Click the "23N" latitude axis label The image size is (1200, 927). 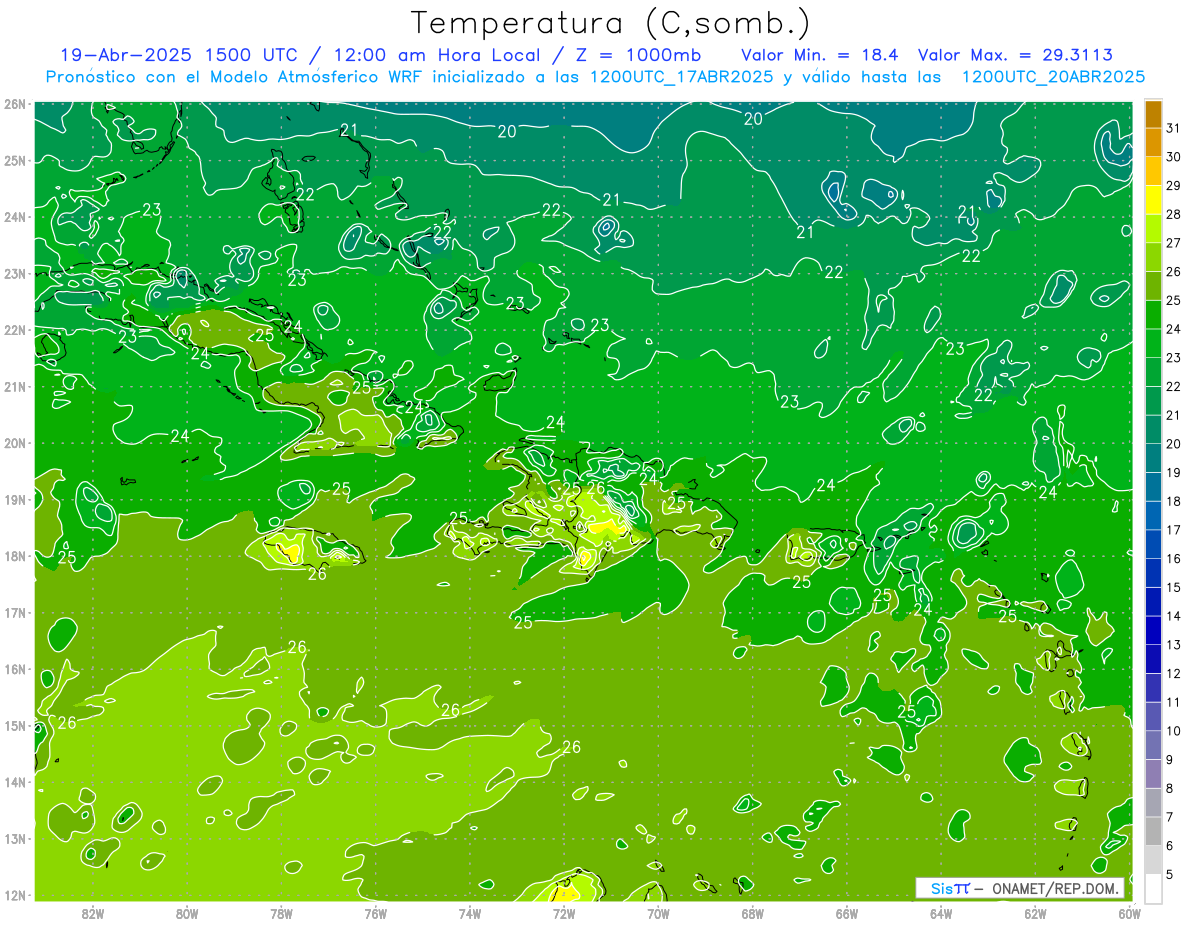(14, 274)
